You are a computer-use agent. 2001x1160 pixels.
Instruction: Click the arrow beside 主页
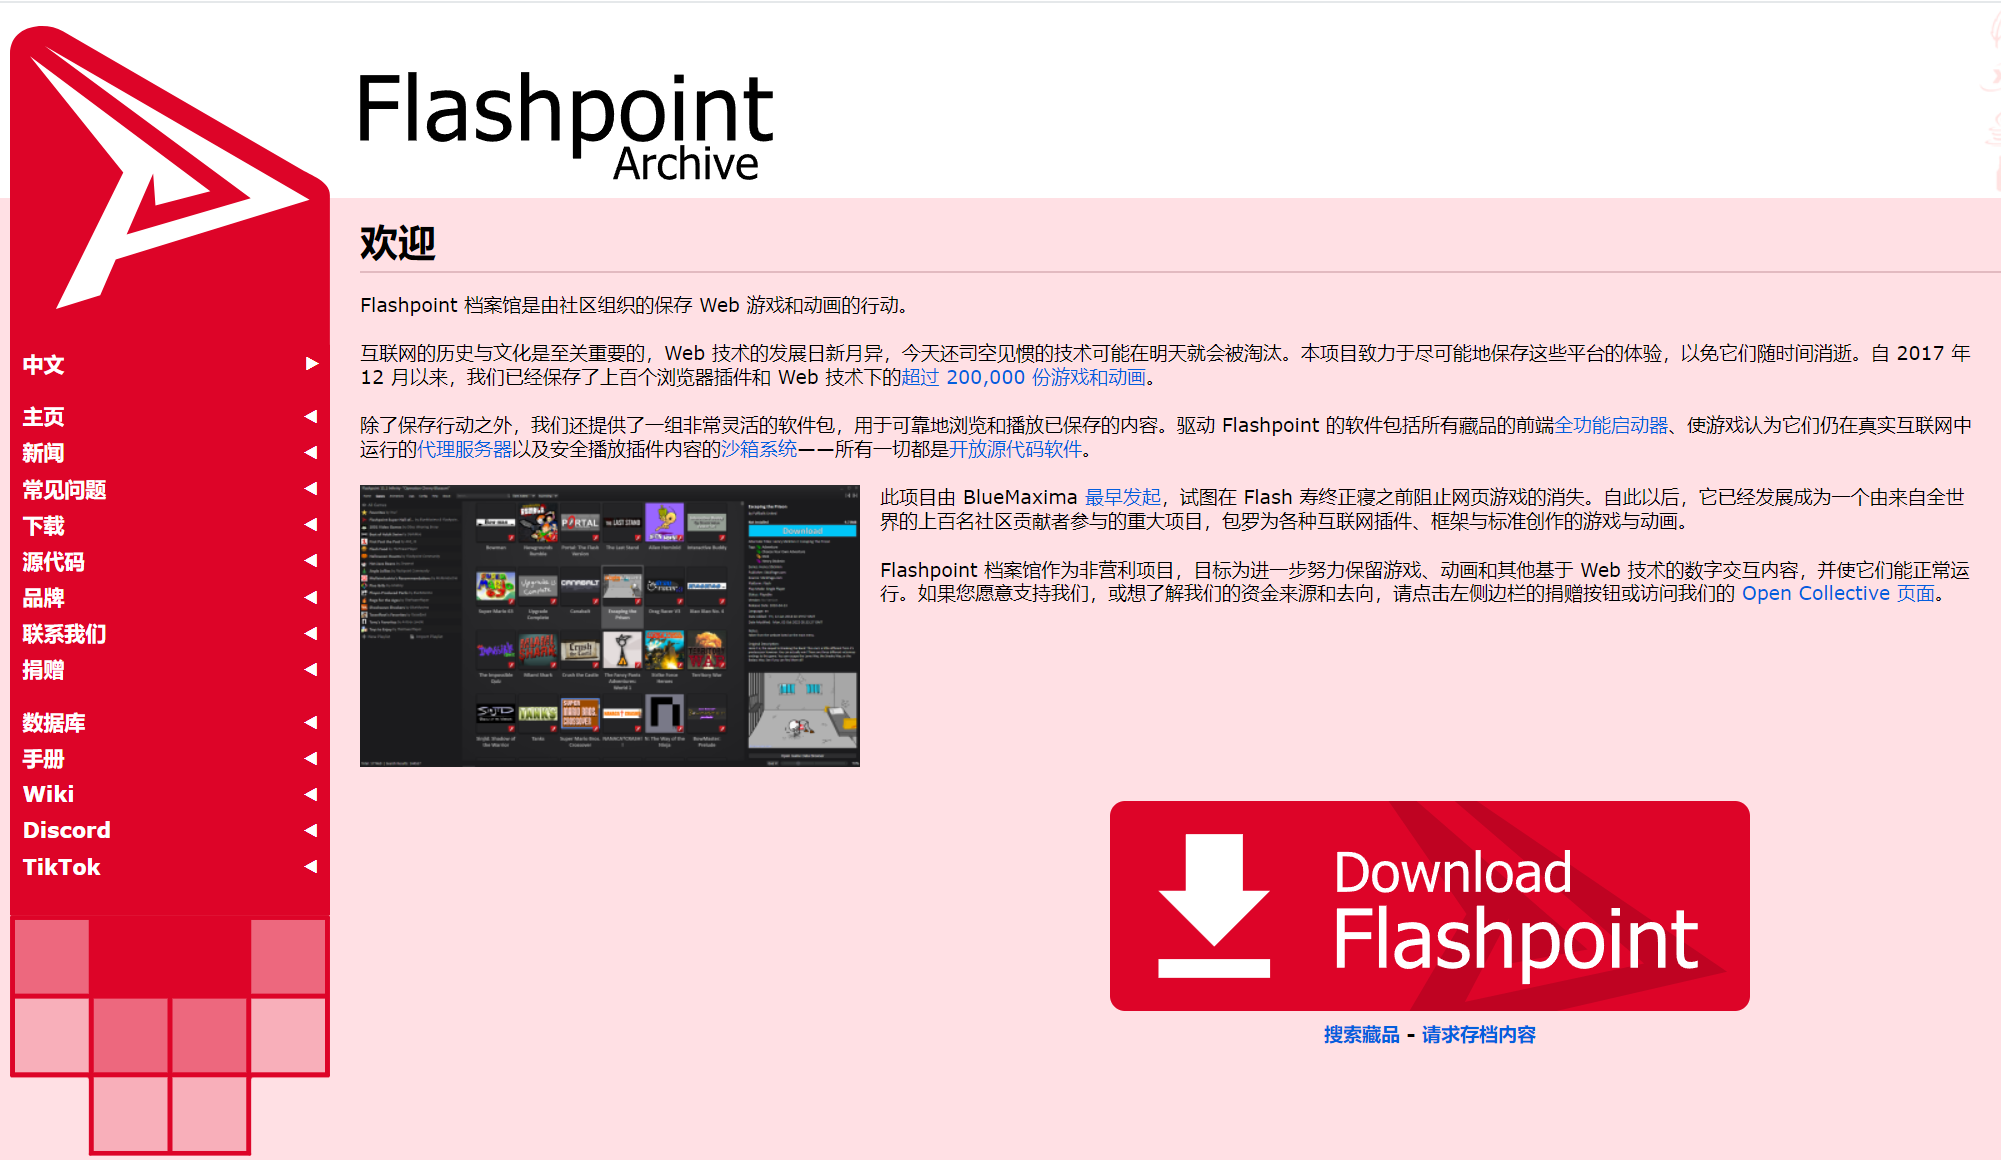pos(311,416)
